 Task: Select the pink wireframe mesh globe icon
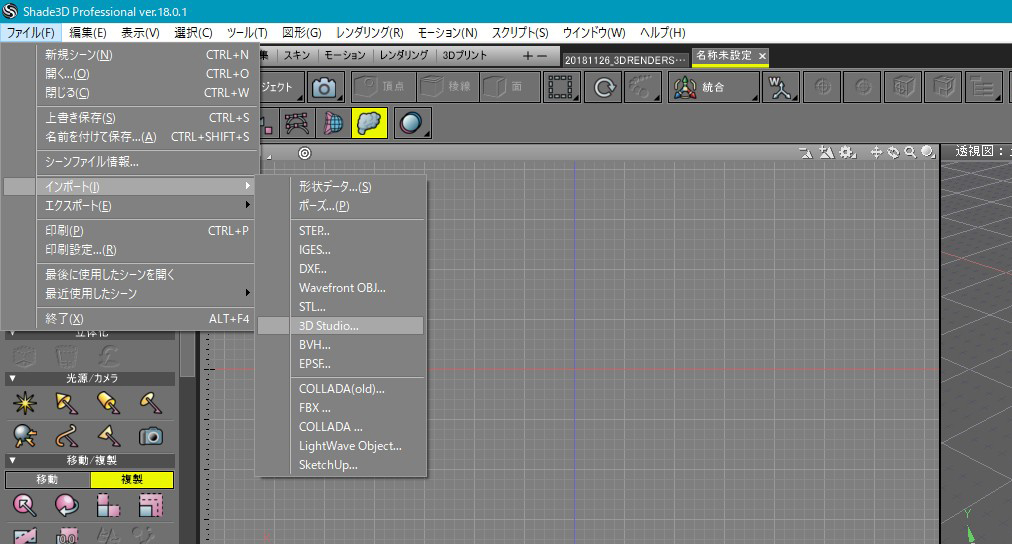(333, 123)
